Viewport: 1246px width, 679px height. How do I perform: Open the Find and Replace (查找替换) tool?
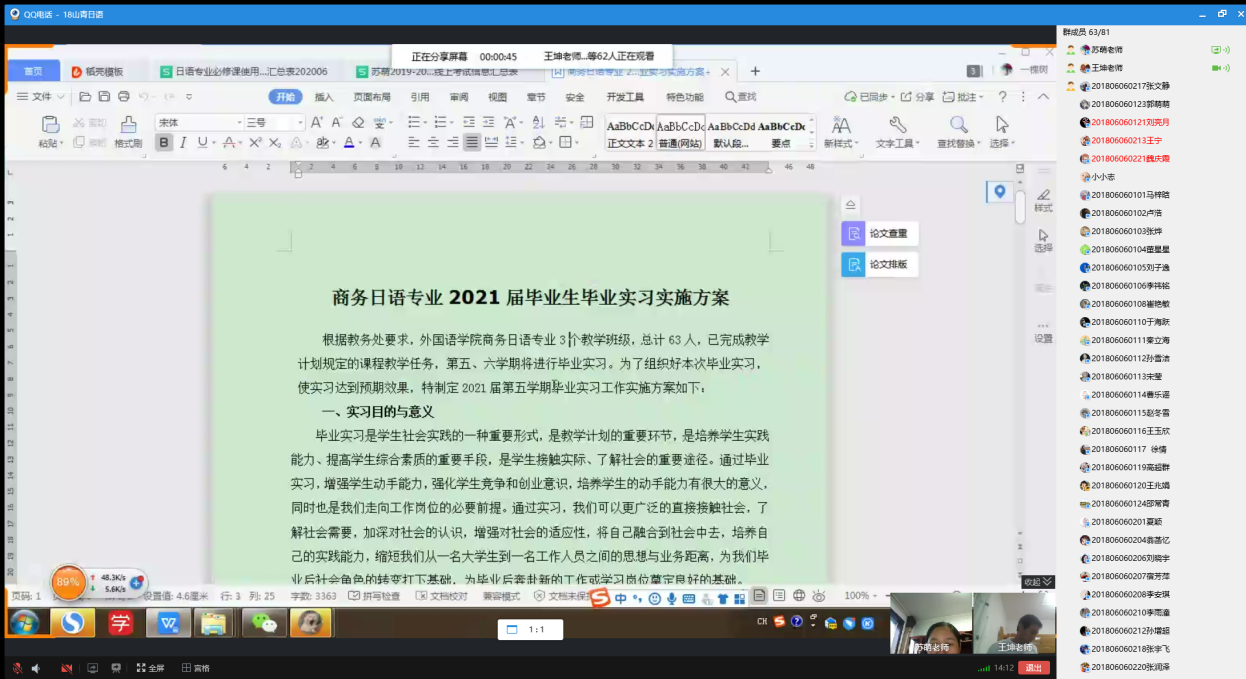click(958, 125)
